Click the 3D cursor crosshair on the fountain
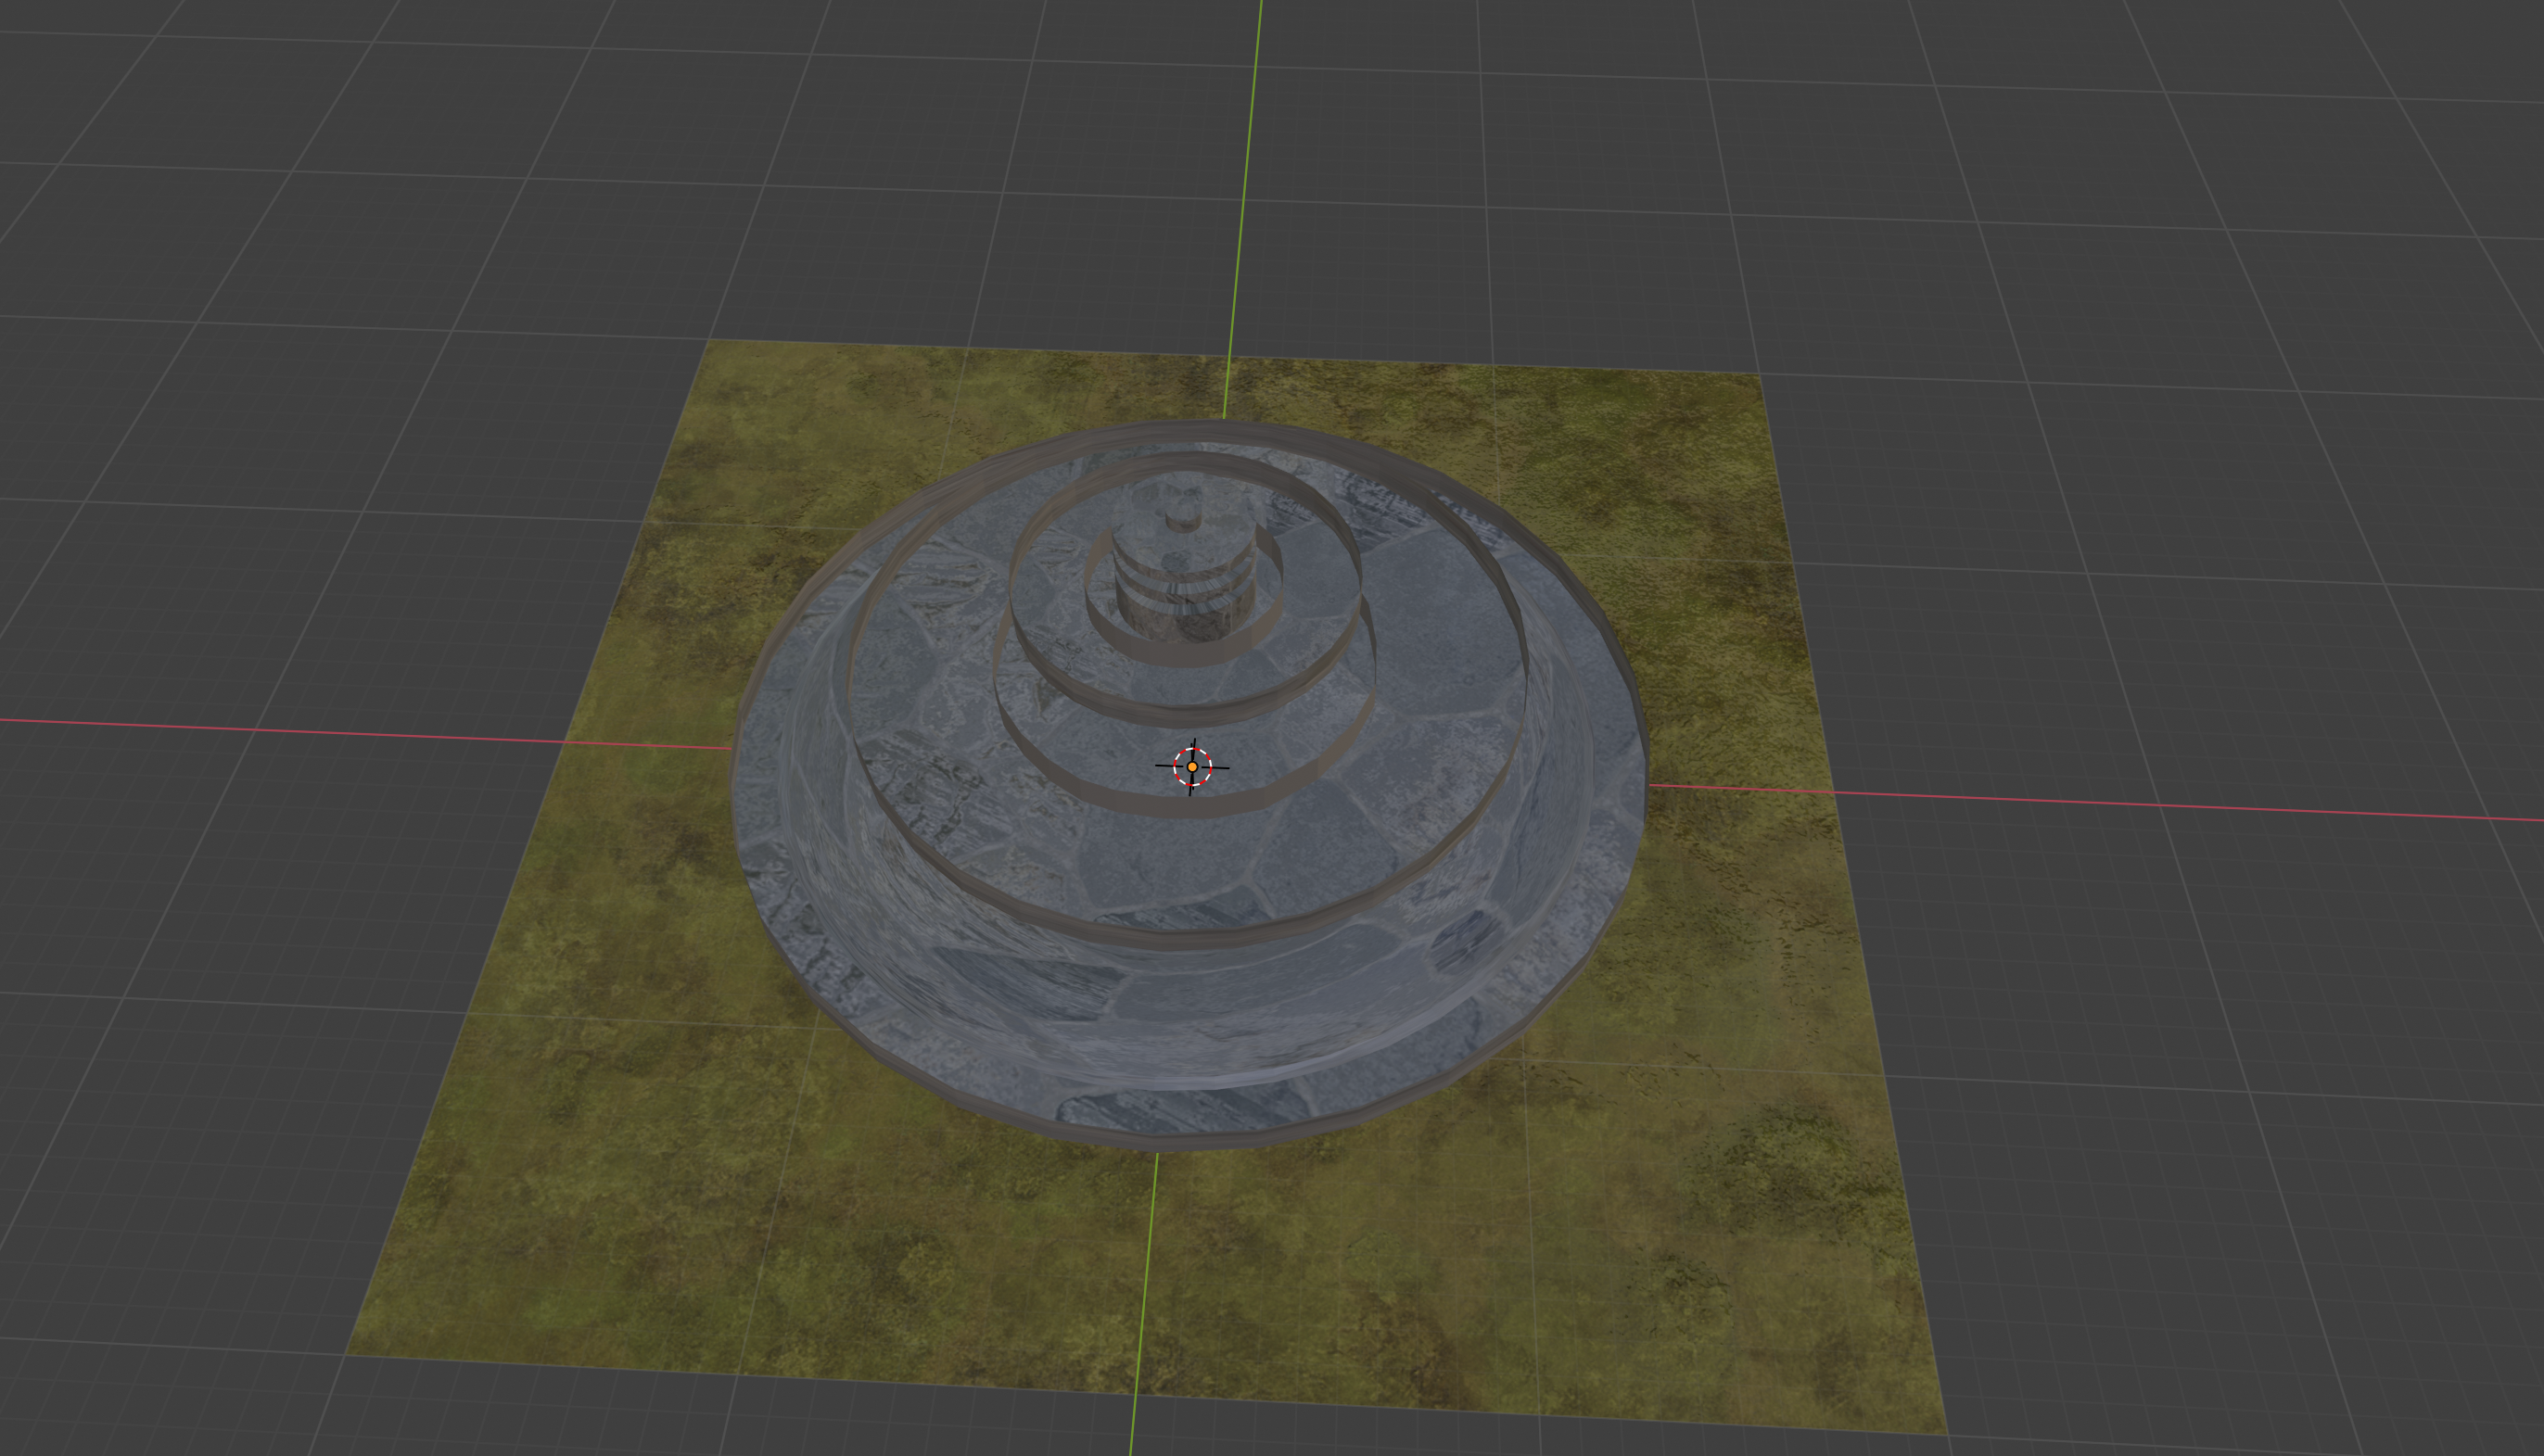Image resolution: width=2544 pixels, height=1456 pixels. (x=1192, y=767)
